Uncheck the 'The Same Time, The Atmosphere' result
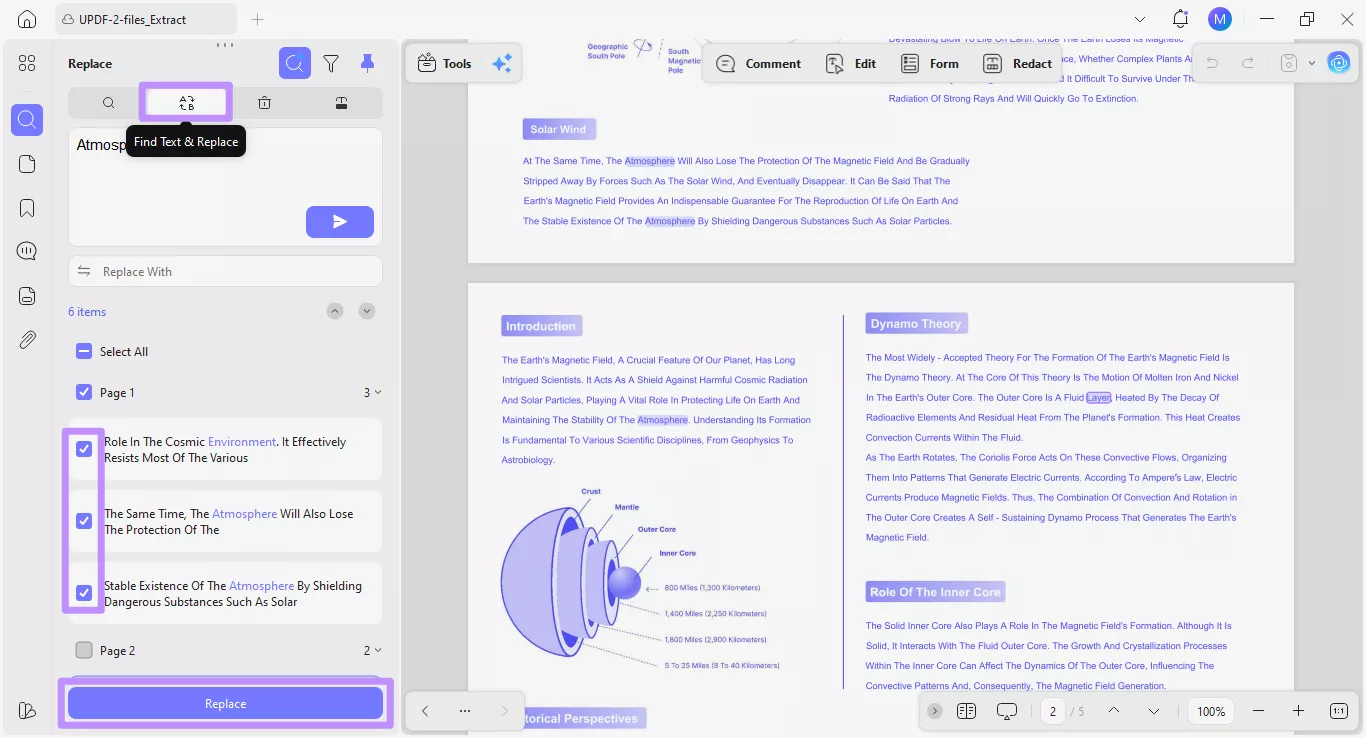Viewport: 1366px width, 738px height. pos(85,521)
